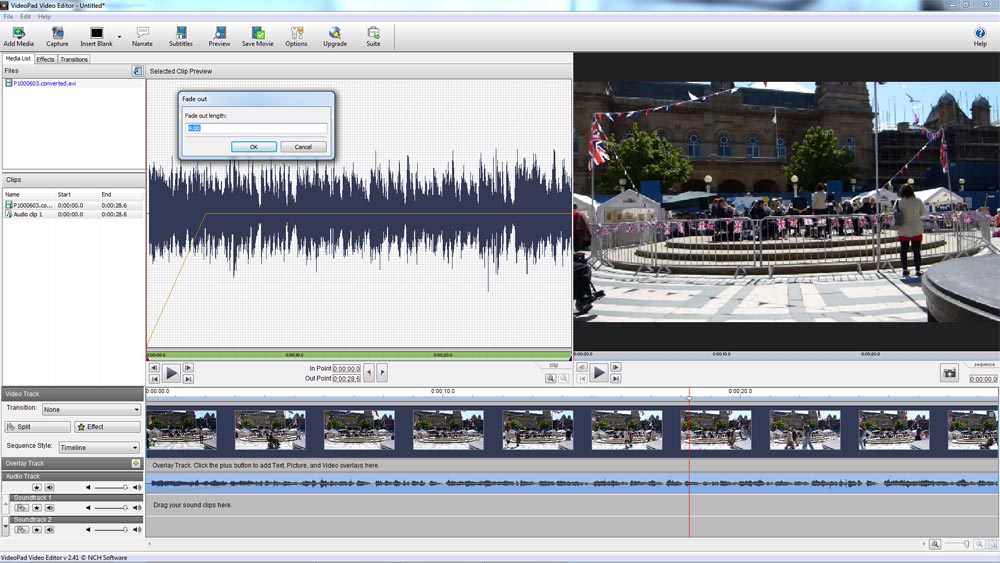Click the Split button
Image resolution: width=1000 pixels, height=563 pixels.
(37, 427)
